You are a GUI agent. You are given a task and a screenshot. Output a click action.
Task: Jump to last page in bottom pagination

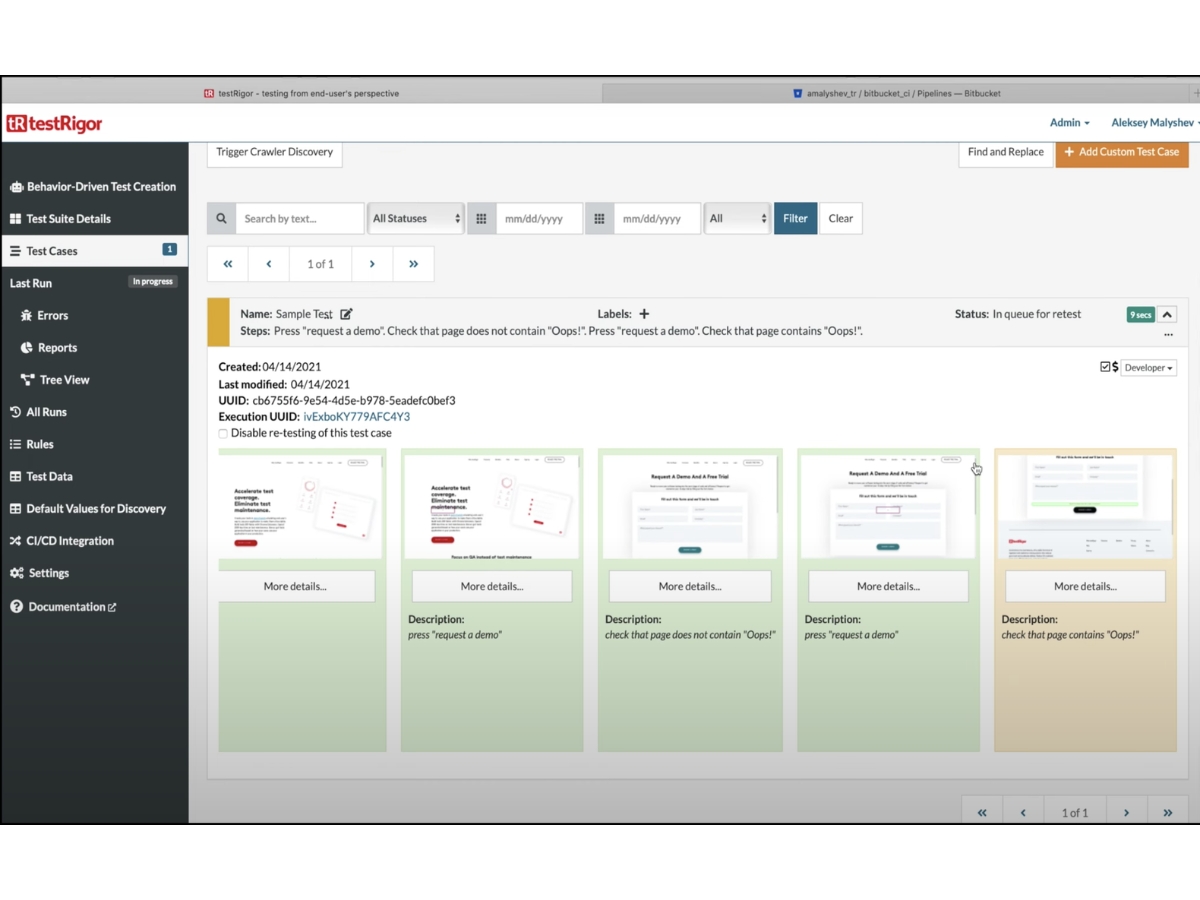click(x=1168, y=813)
